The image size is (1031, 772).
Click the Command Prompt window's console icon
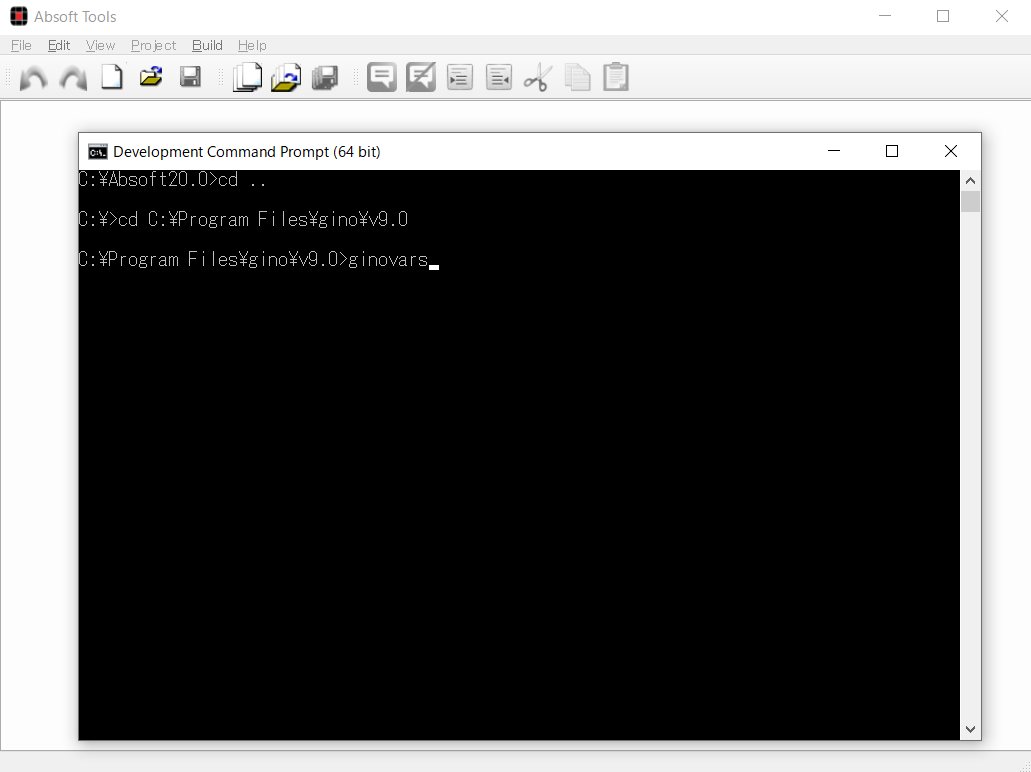(x=97, y=152)
